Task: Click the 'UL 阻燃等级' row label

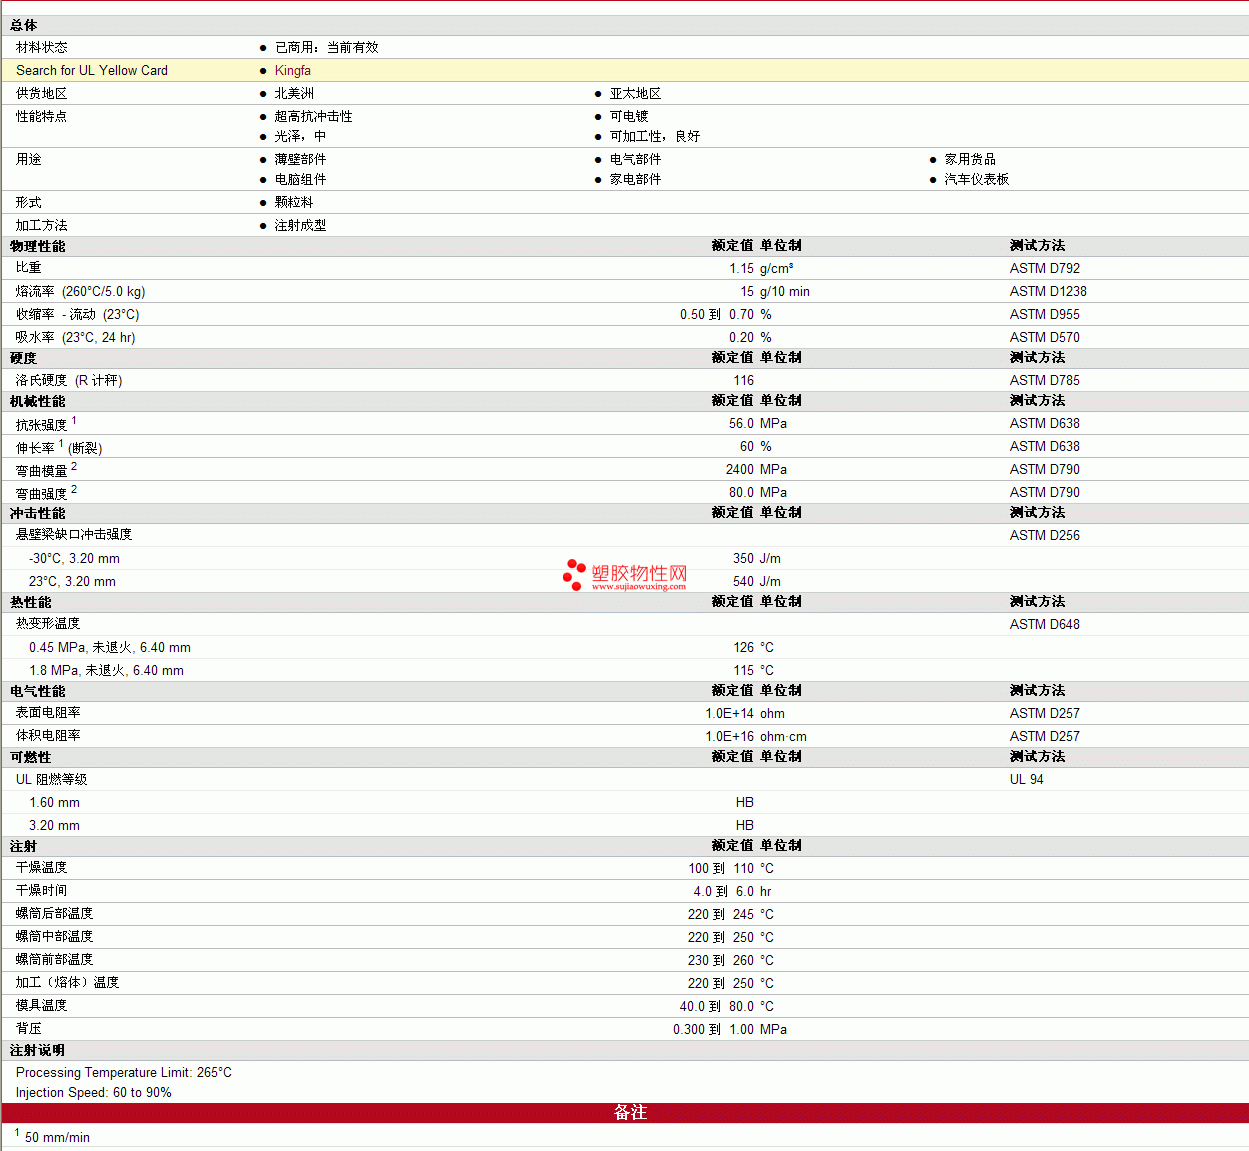Action: coord(51,779)
